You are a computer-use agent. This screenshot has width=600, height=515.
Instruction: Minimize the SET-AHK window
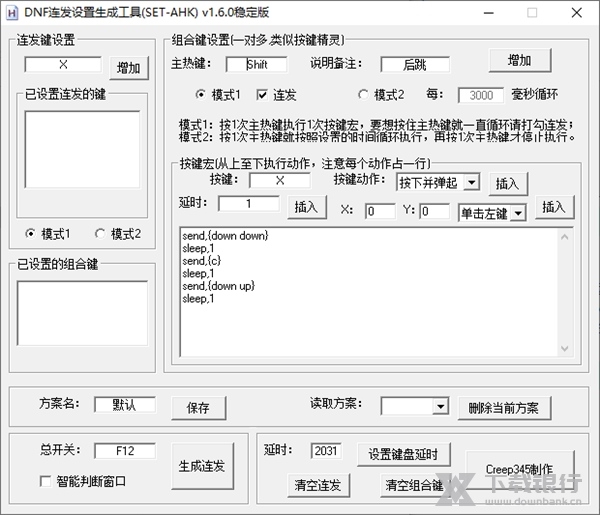tap(489, 13)
